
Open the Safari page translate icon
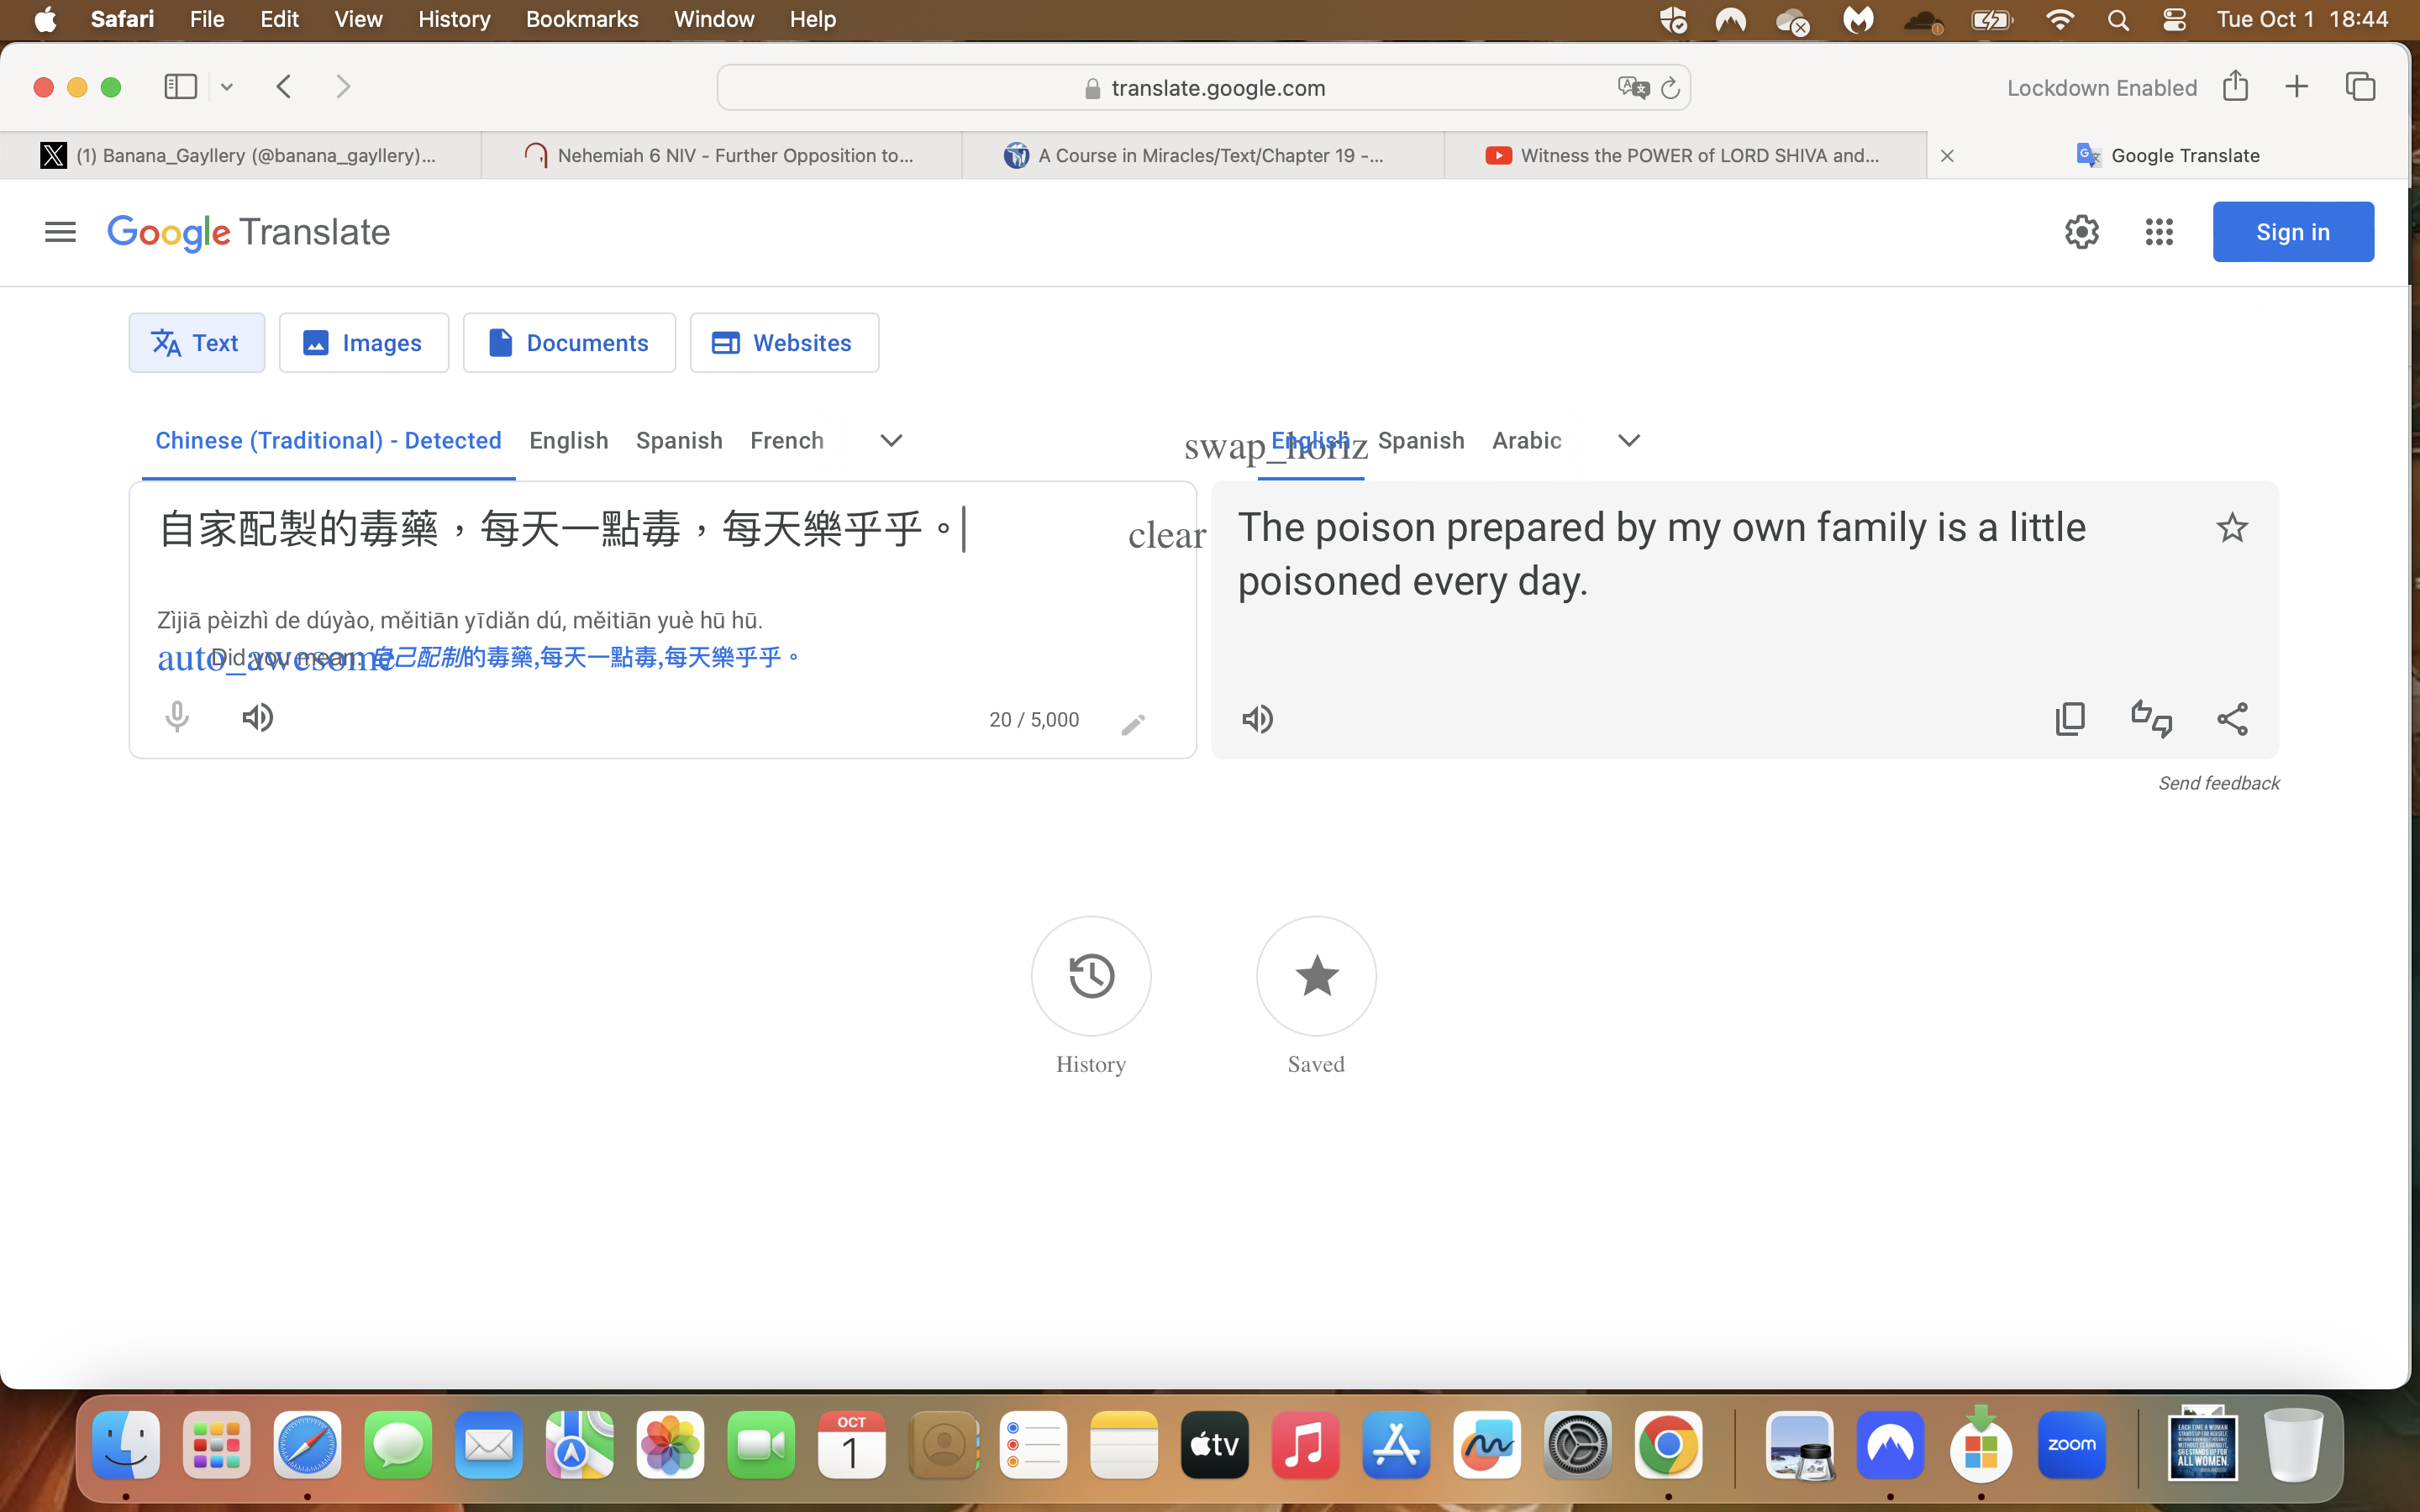pyautogui.click(x=1633, y=88)
